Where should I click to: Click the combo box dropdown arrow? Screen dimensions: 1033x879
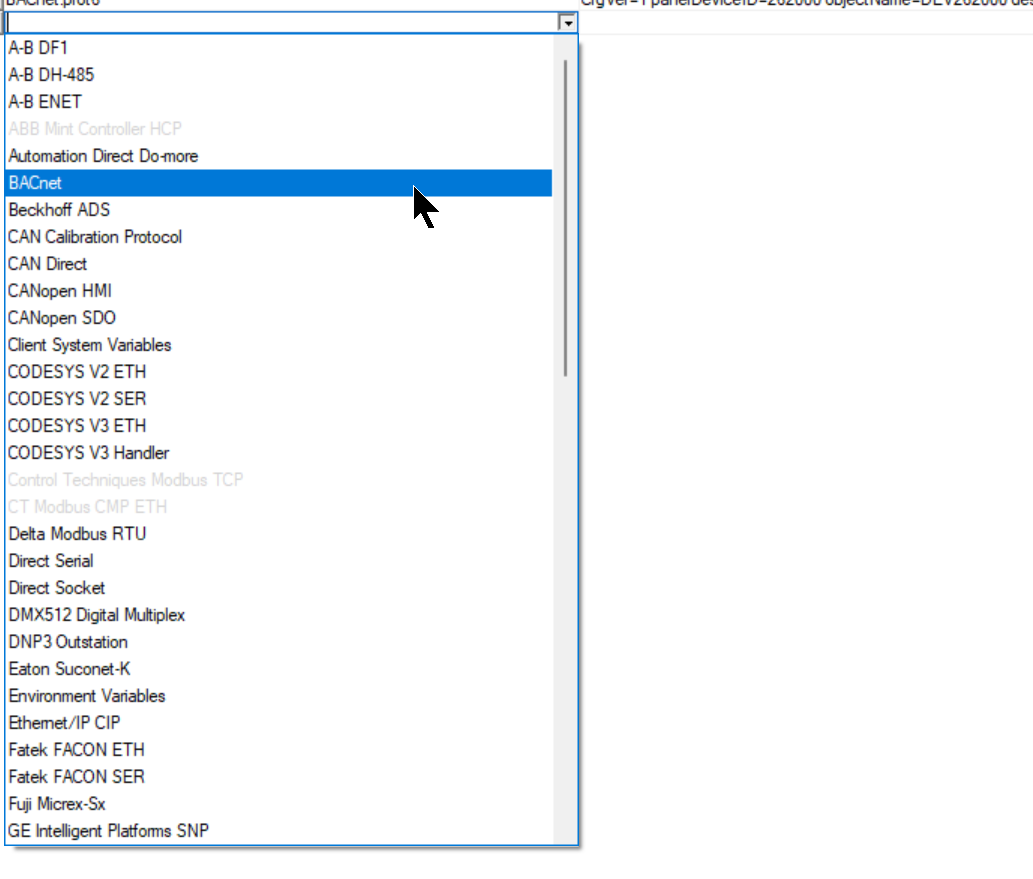567,23
